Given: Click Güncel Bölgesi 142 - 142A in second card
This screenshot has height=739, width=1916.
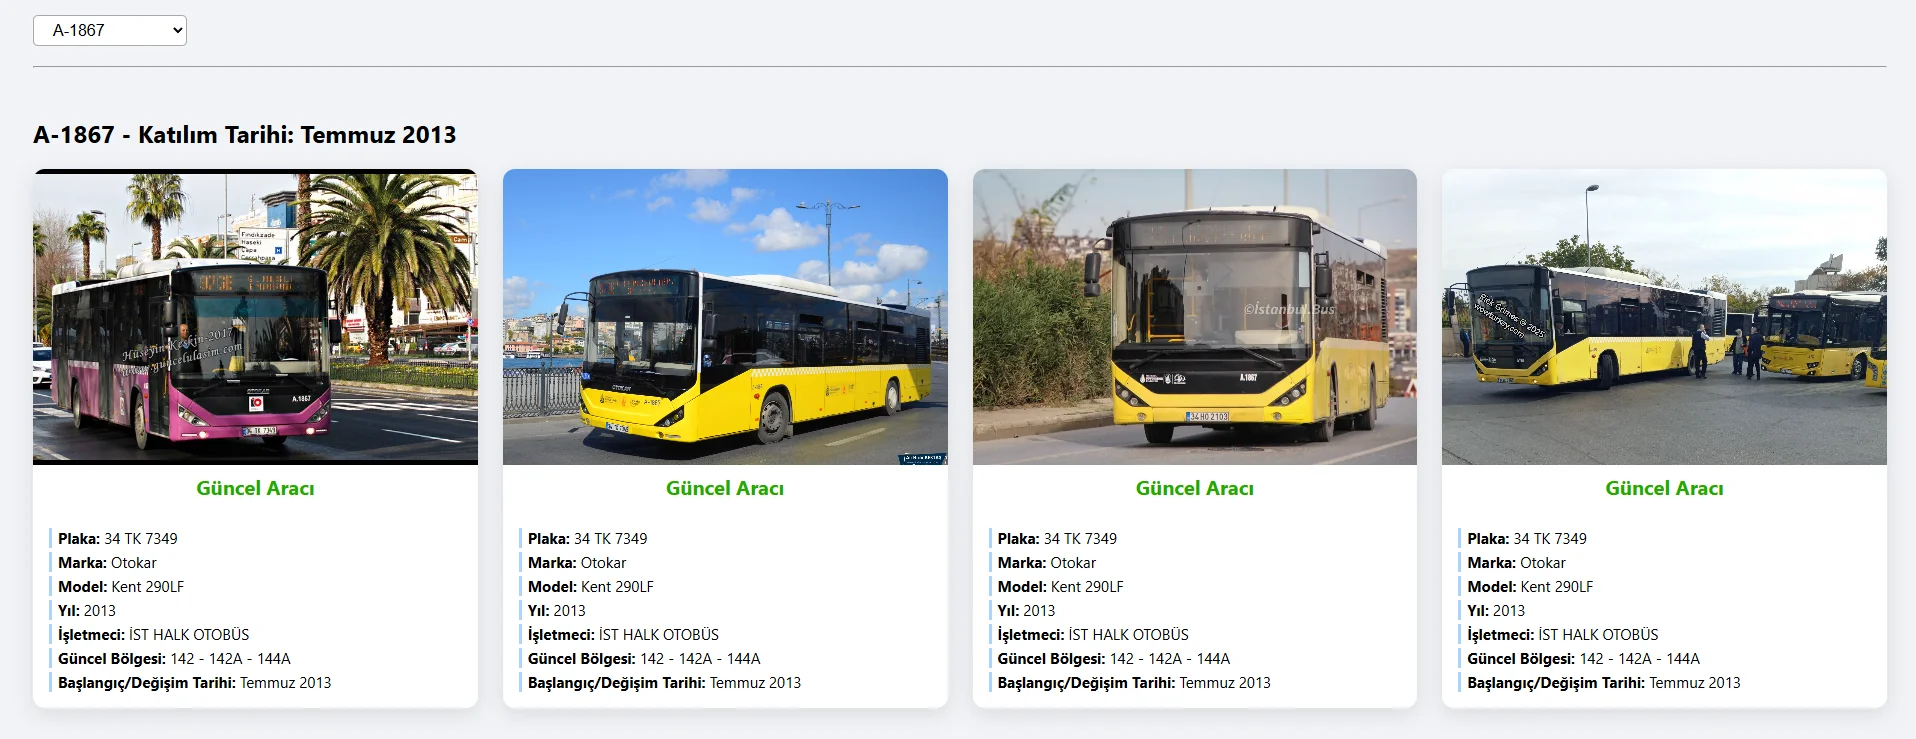Looking at the screenshot, I should point(644,658).
